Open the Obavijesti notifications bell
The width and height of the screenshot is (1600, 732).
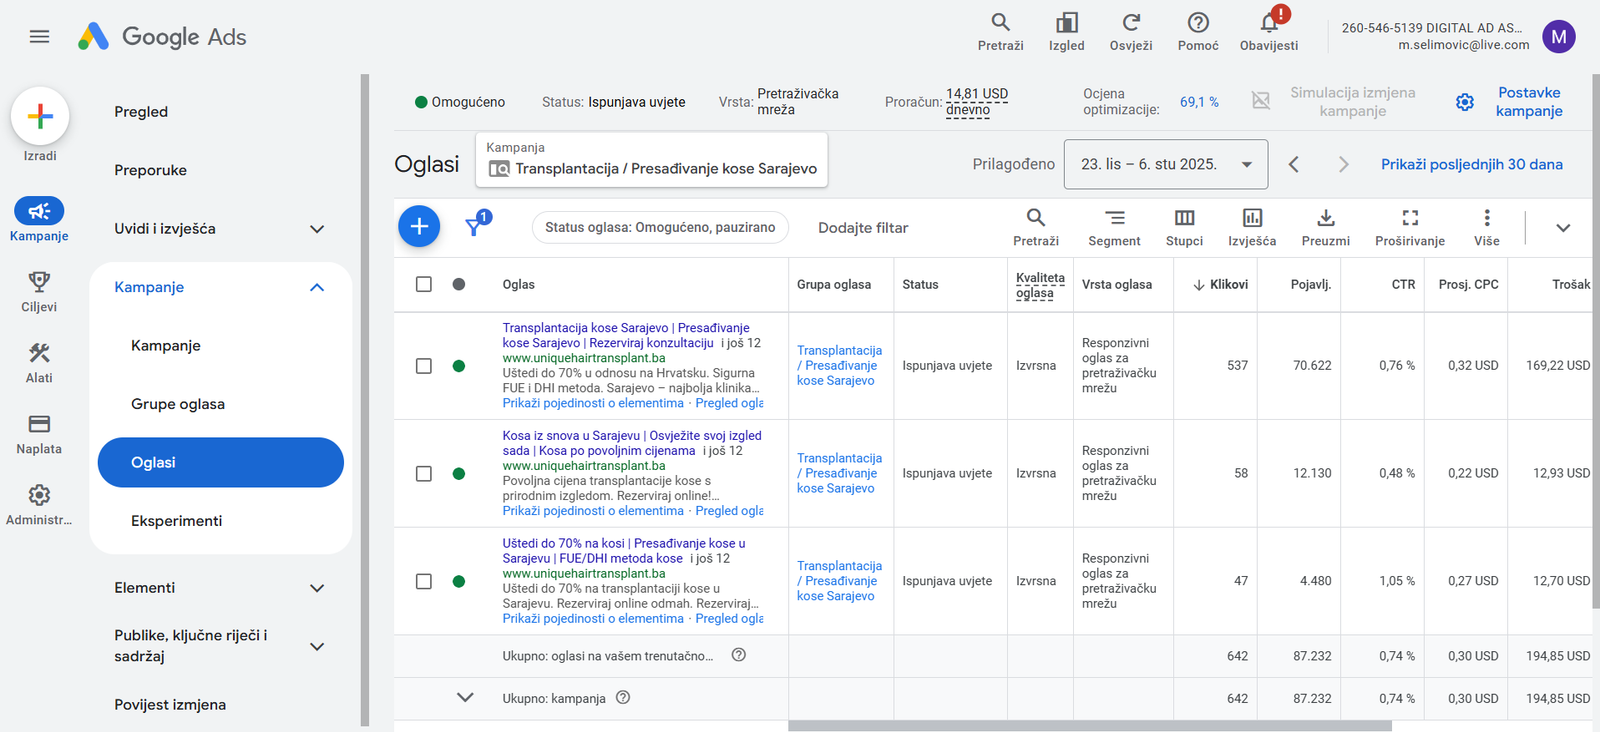pos(1269,23)
